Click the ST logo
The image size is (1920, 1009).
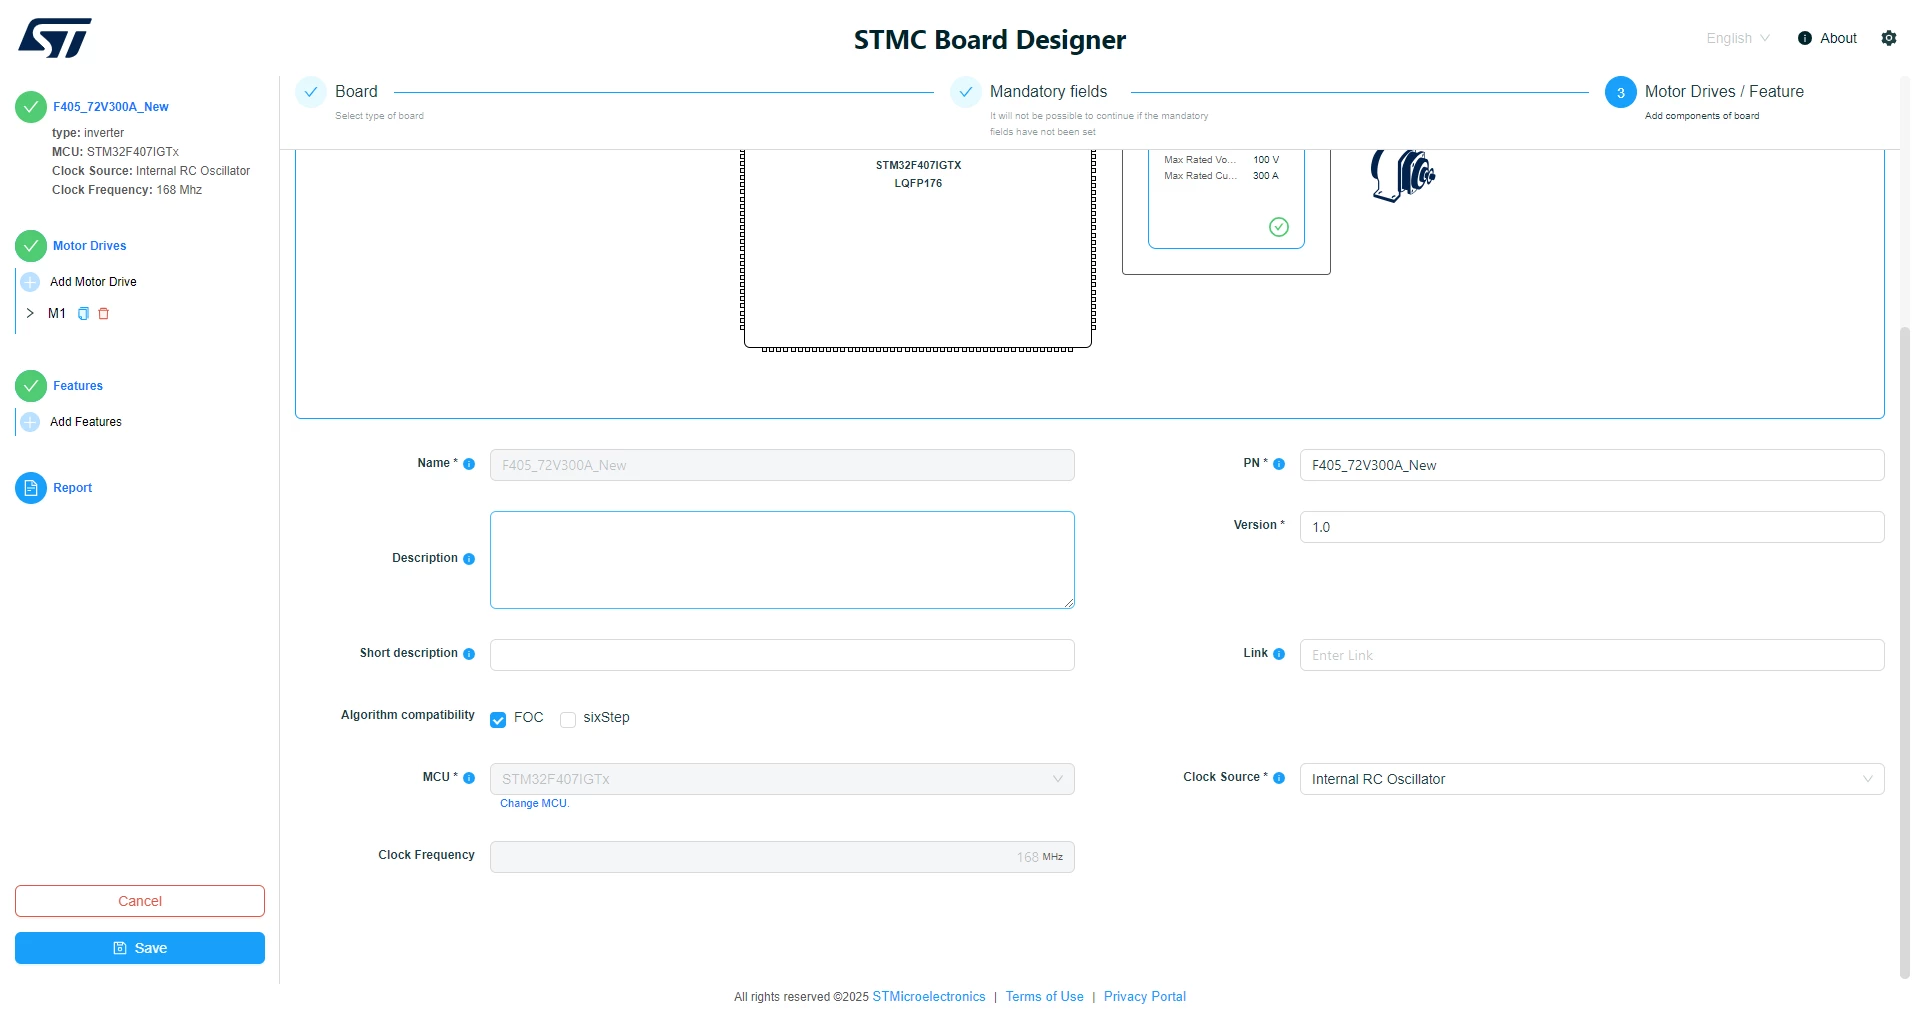(55, 38)
